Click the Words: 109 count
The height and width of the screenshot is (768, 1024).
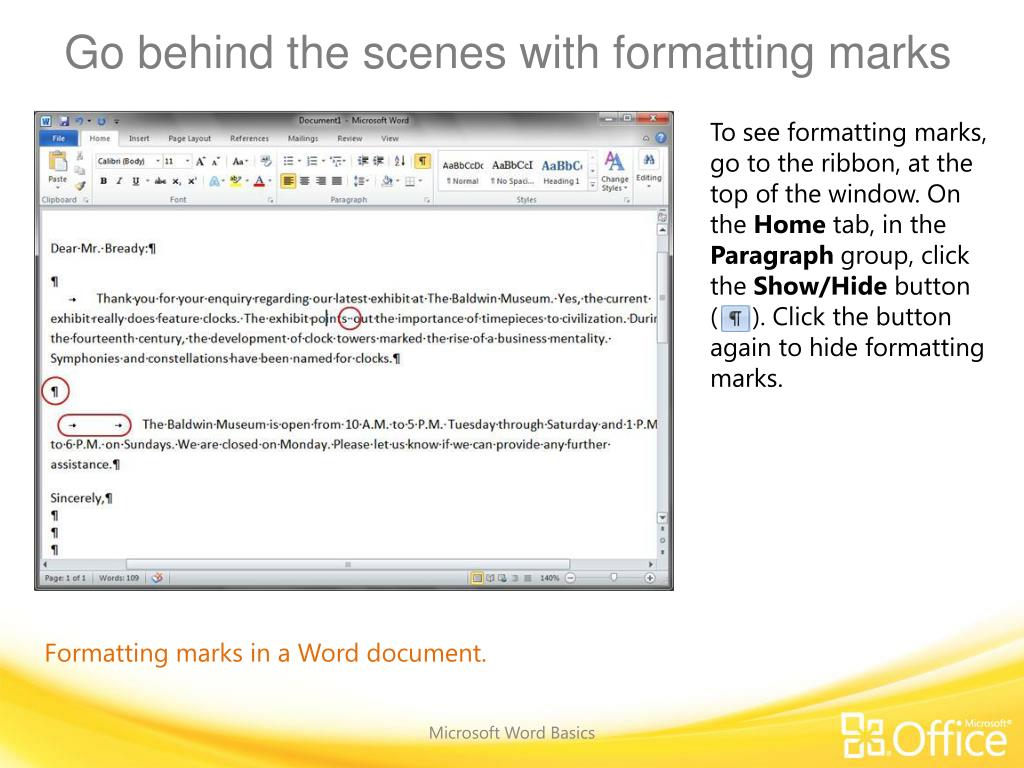point(119,578)
